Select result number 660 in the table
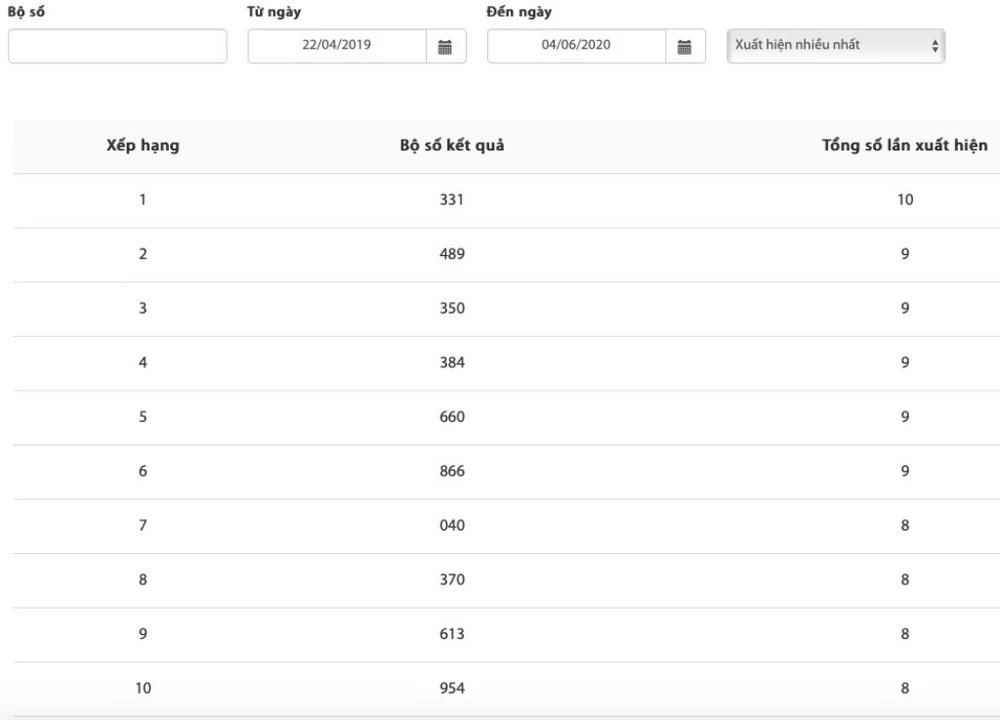 pyautogui.click(x=452, y=417)
